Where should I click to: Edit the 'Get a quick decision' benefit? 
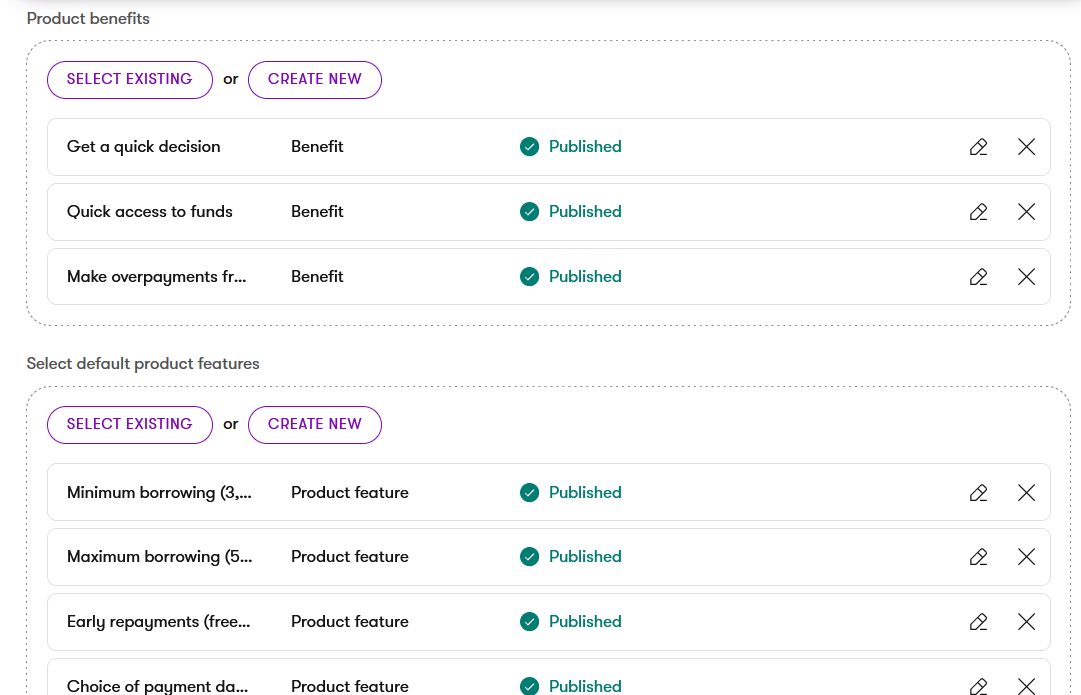point(978,147)
